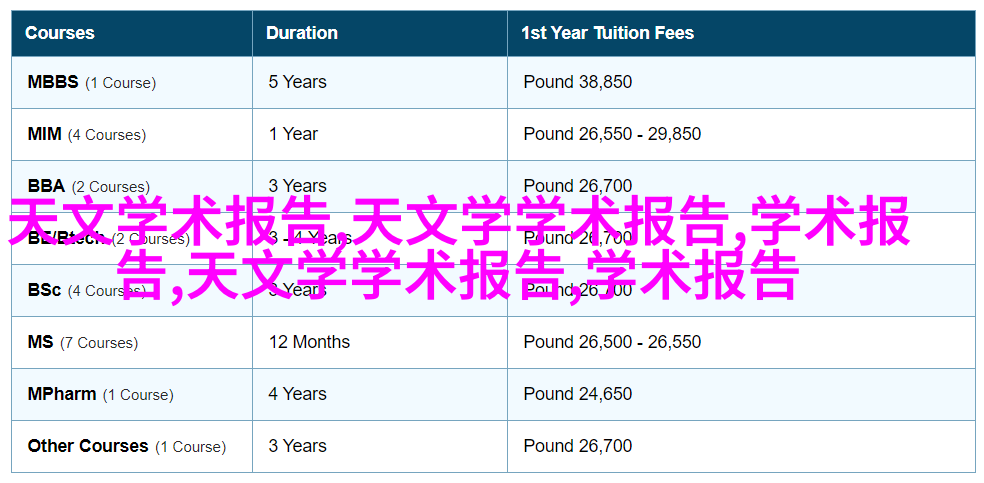
Task: Open the MS (7 Courses) entry
Action: coord(132,342)
